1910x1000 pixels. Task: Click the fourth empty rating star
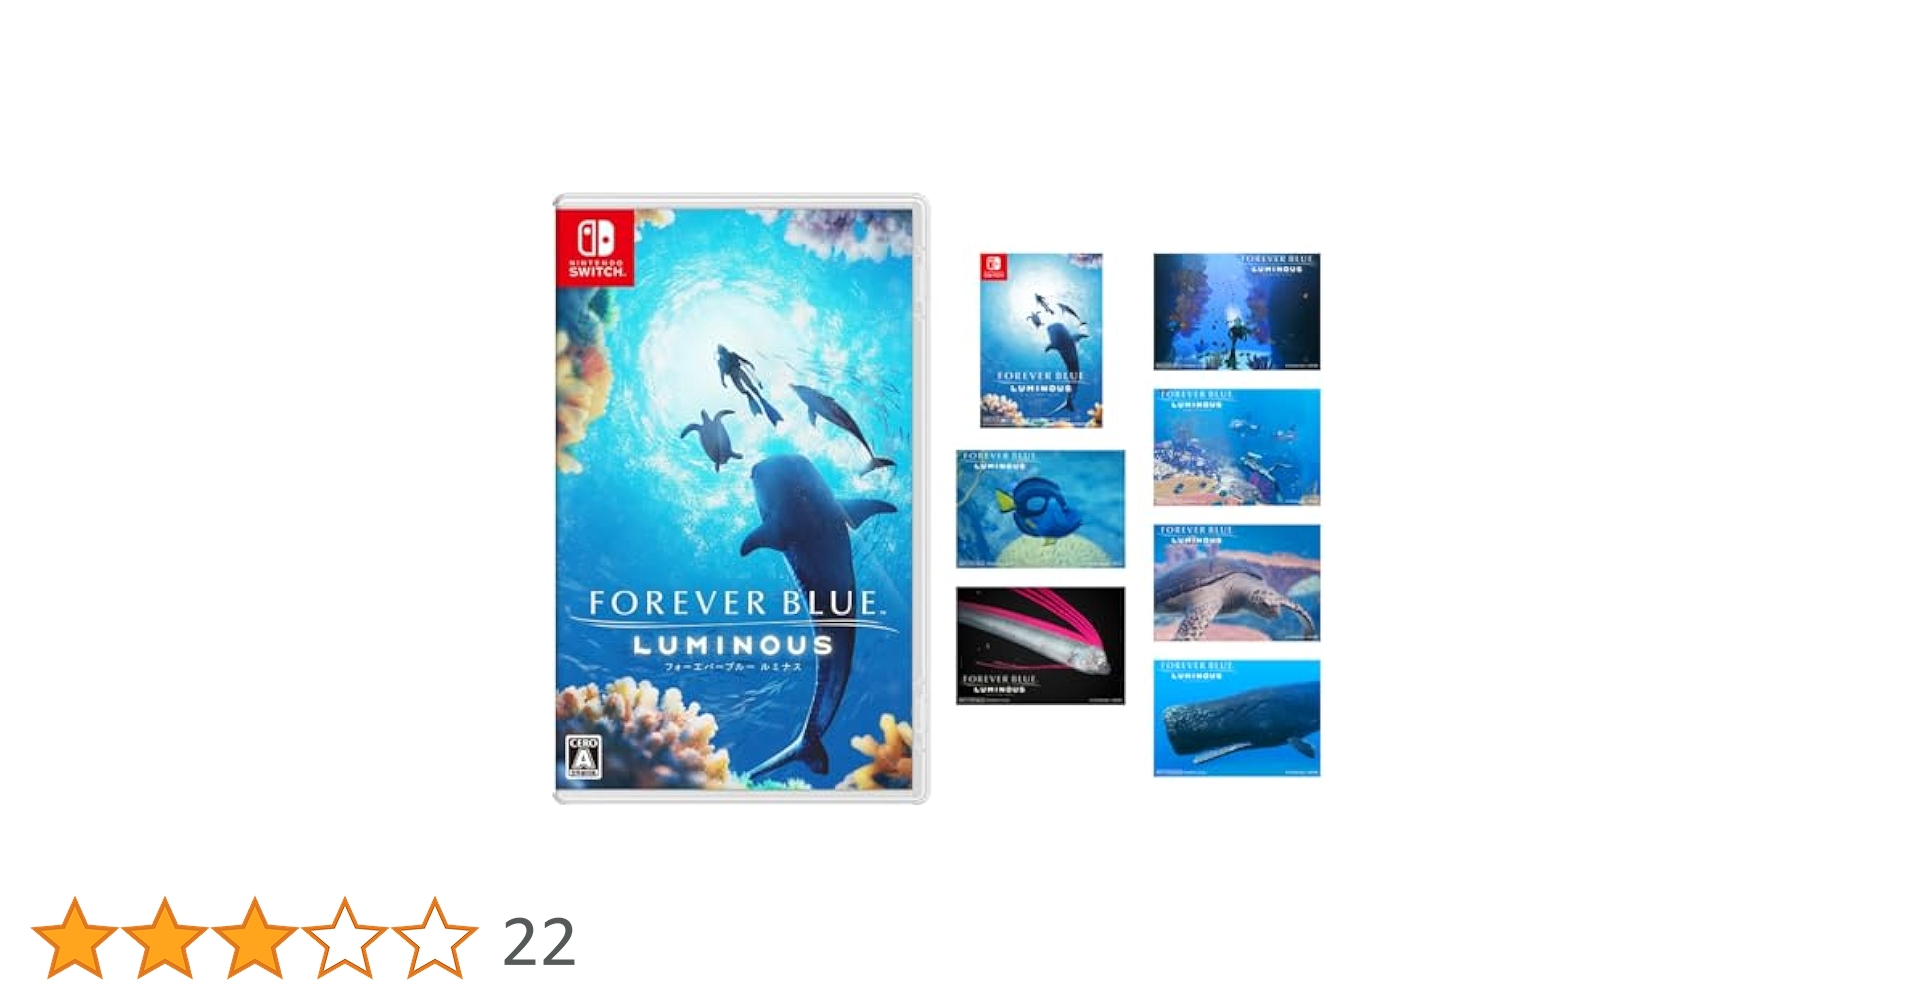pyautogui.click(x=345, y=939)
